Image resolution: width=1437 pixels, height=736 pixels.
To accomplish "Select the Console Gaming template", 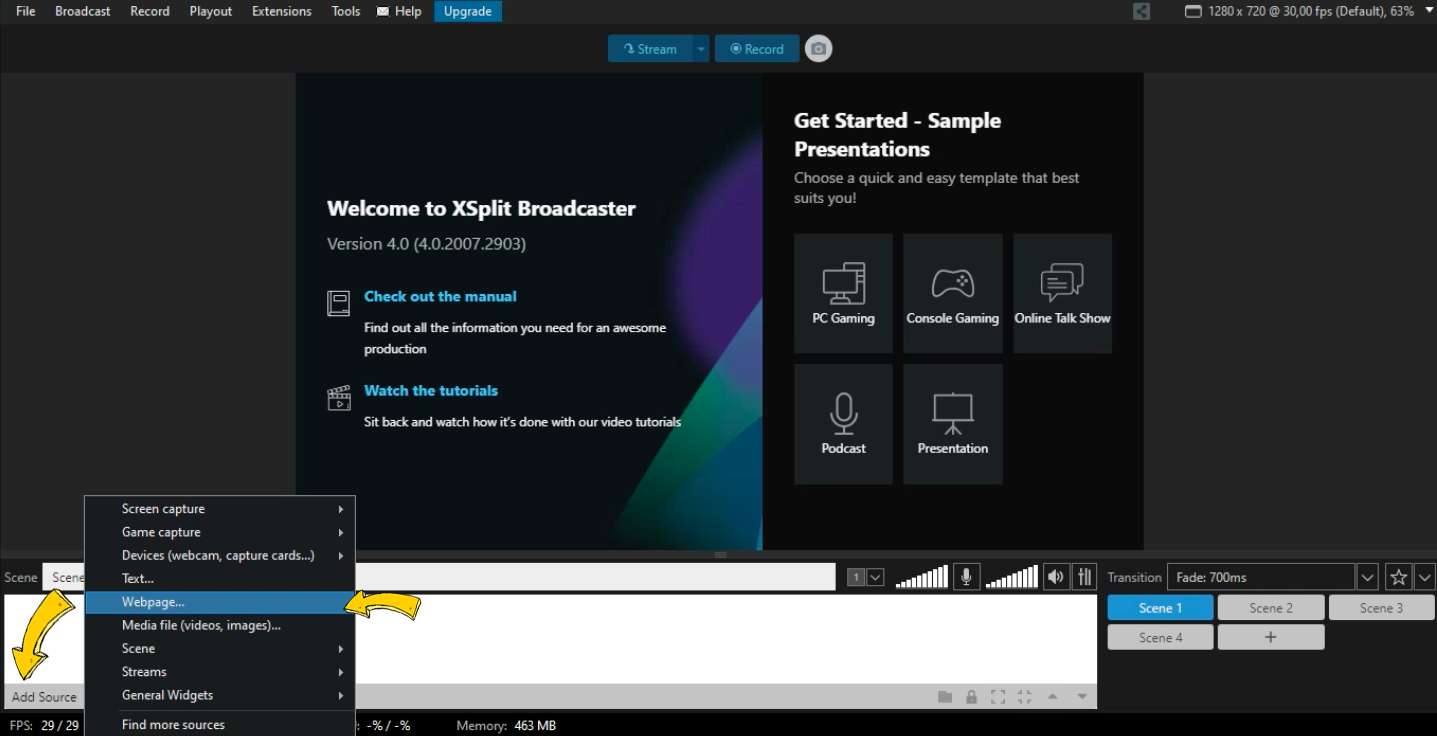I will (x=952, y=293).
